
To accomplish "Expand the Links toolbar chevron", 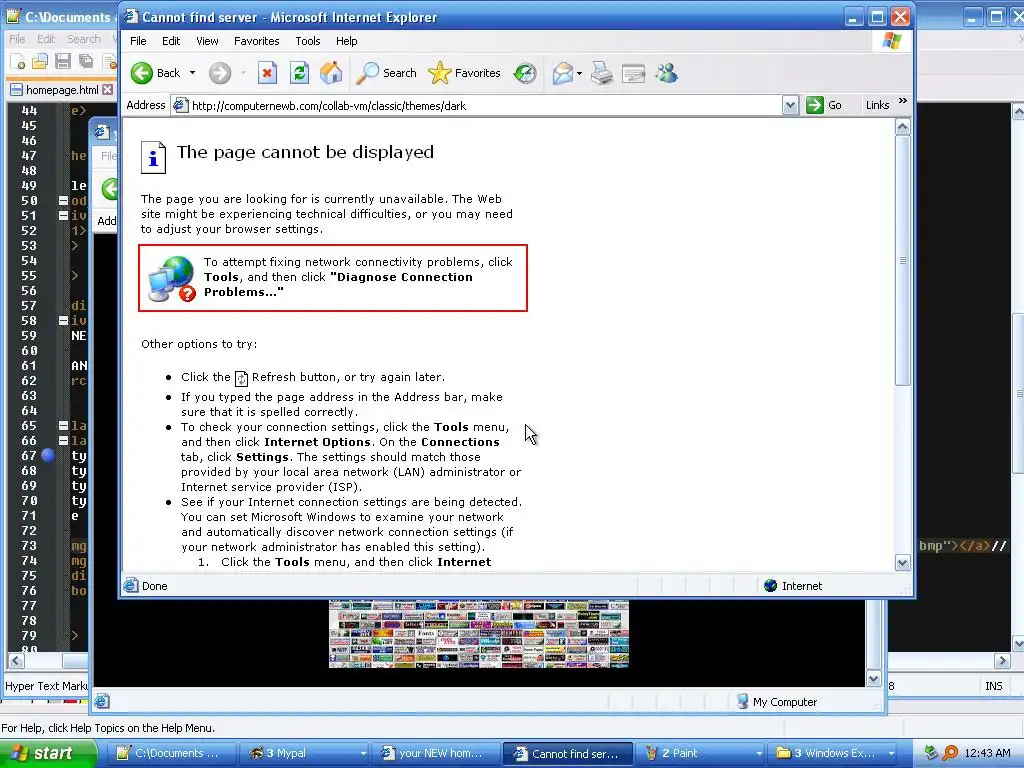I will tap(903, 101).
